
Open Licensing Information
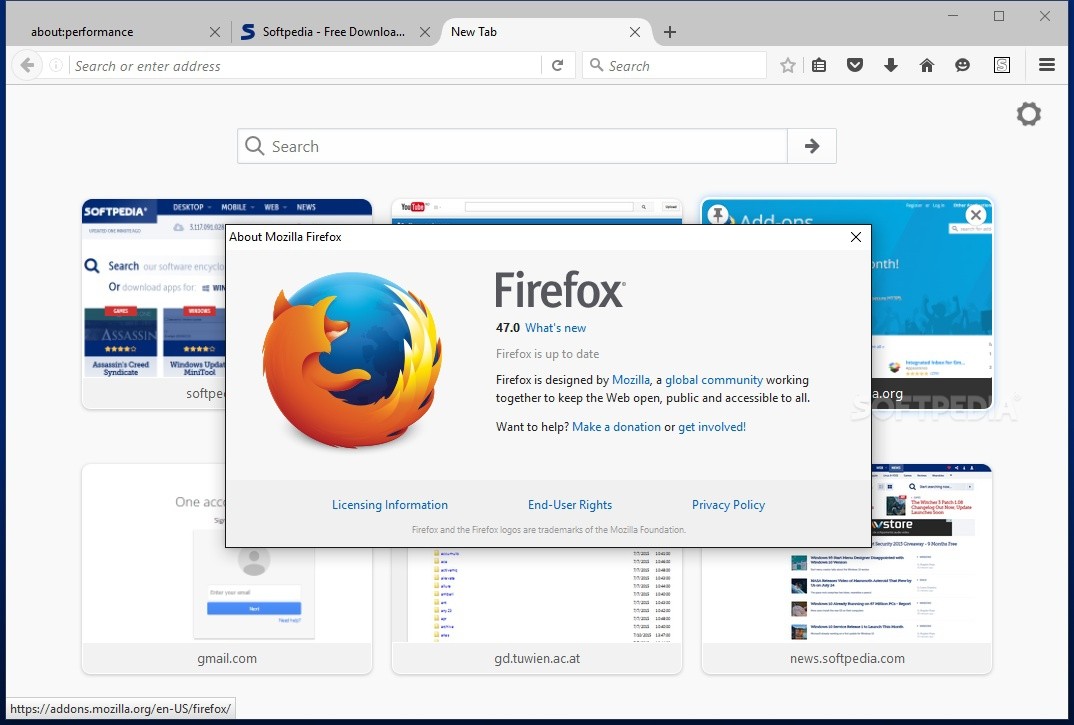pyautogui.click(x=390, y=505)
